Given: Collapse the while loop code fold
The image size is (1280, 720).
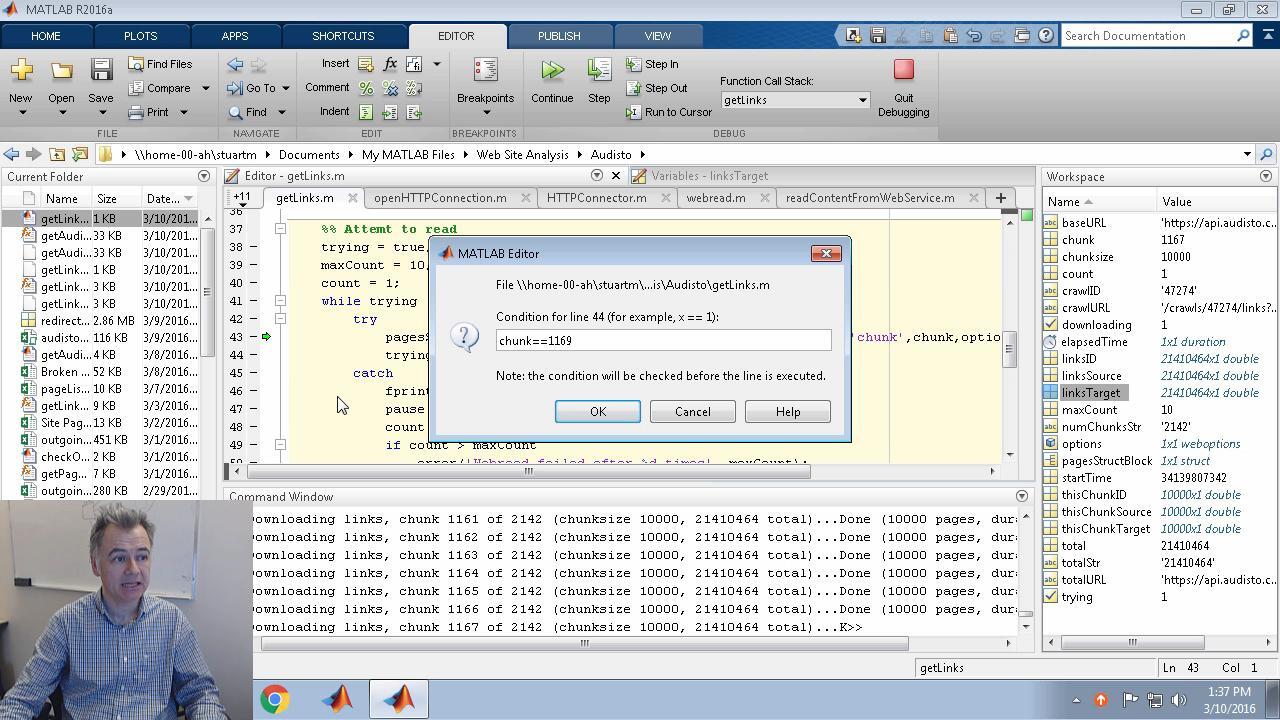Looking at the screenshot, I should tap(281, 301).
